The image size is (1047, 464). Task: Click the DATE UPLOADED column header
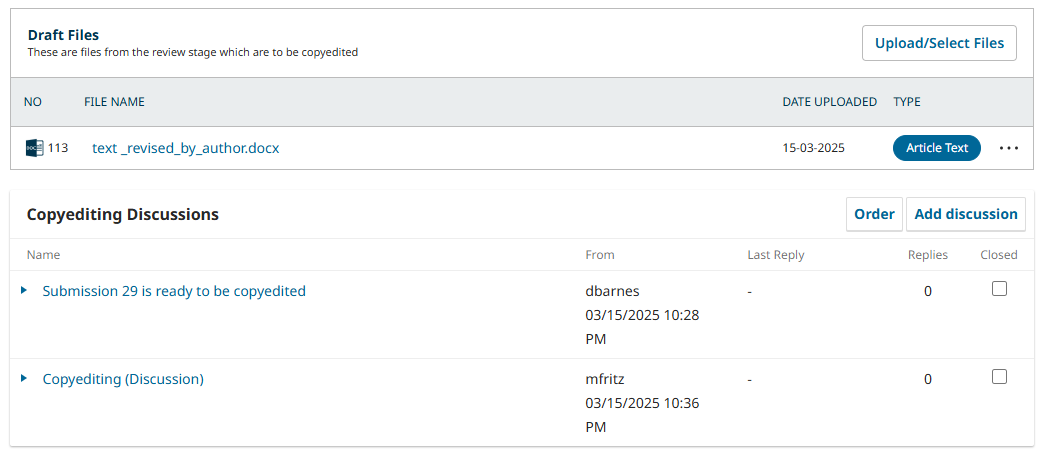(829, 102)
